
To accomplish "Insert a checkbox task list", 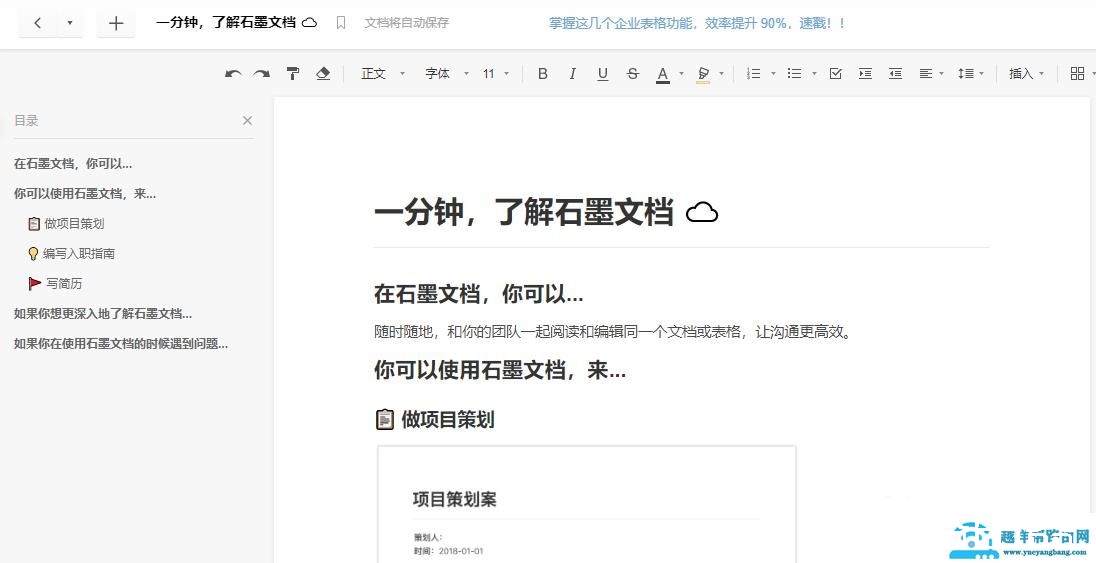I will click(x=835, y=73).
